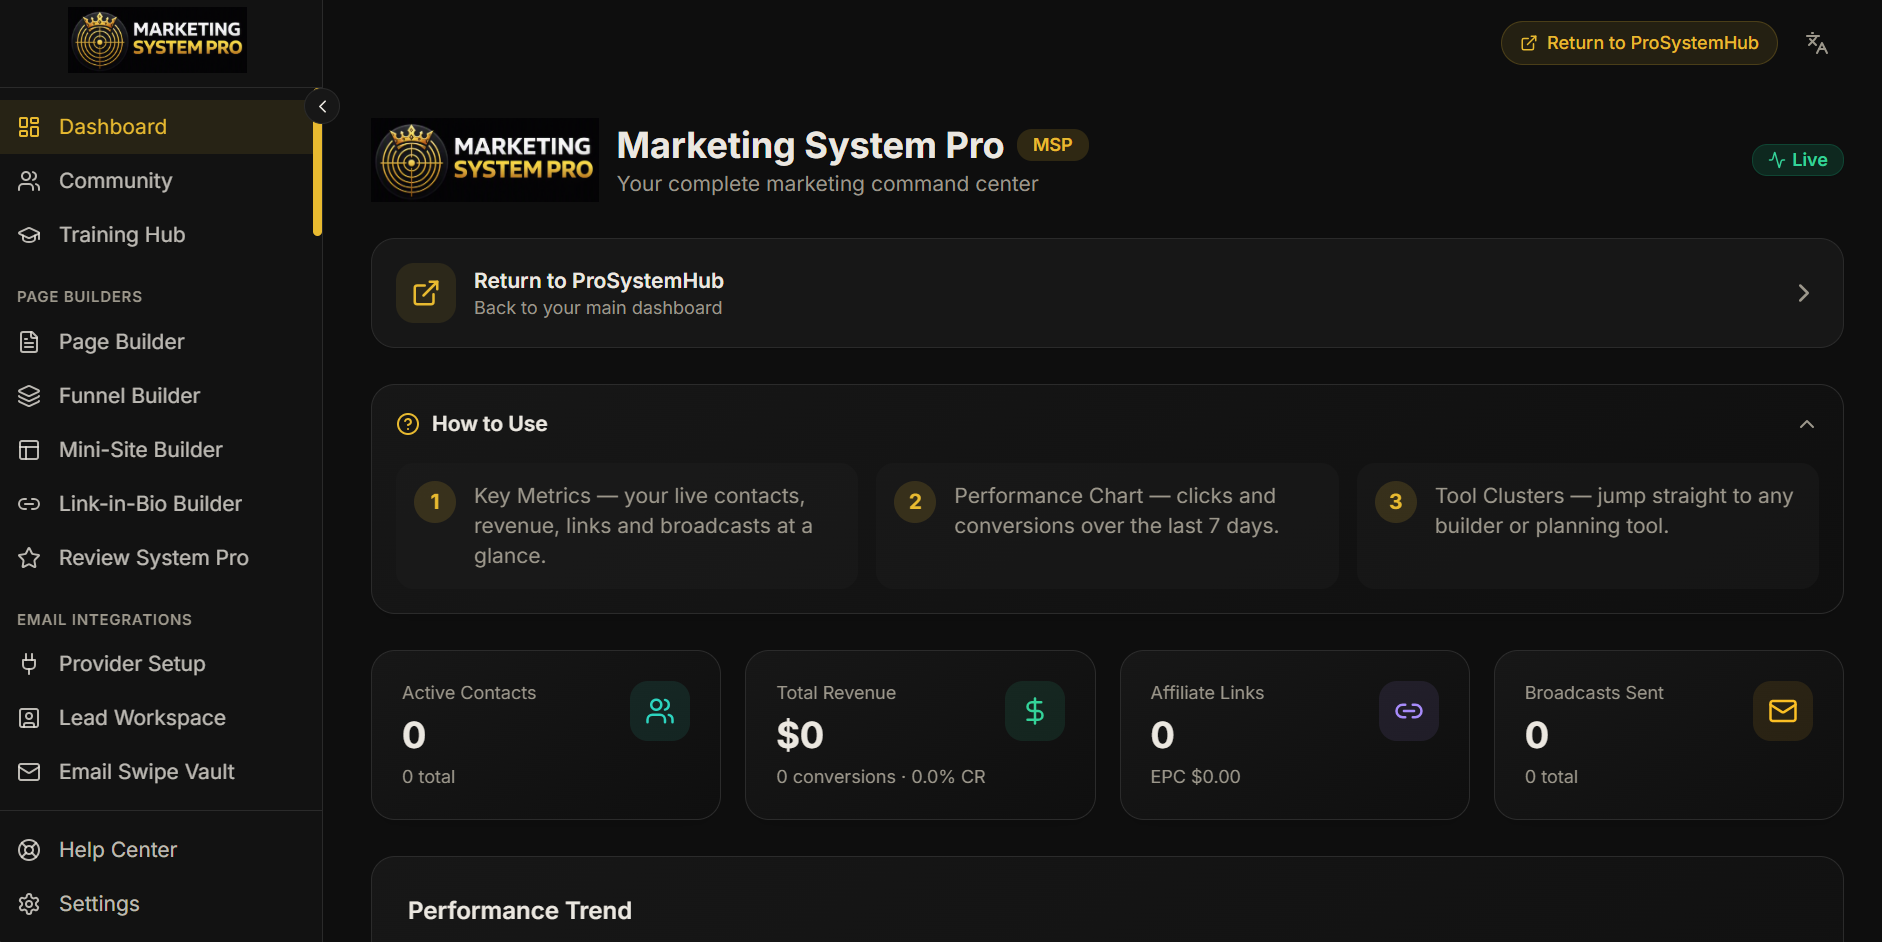Click the sidebar Marketing System Pro logo
This screenshot has height=942, width=1882.
(x=157, y=40)
